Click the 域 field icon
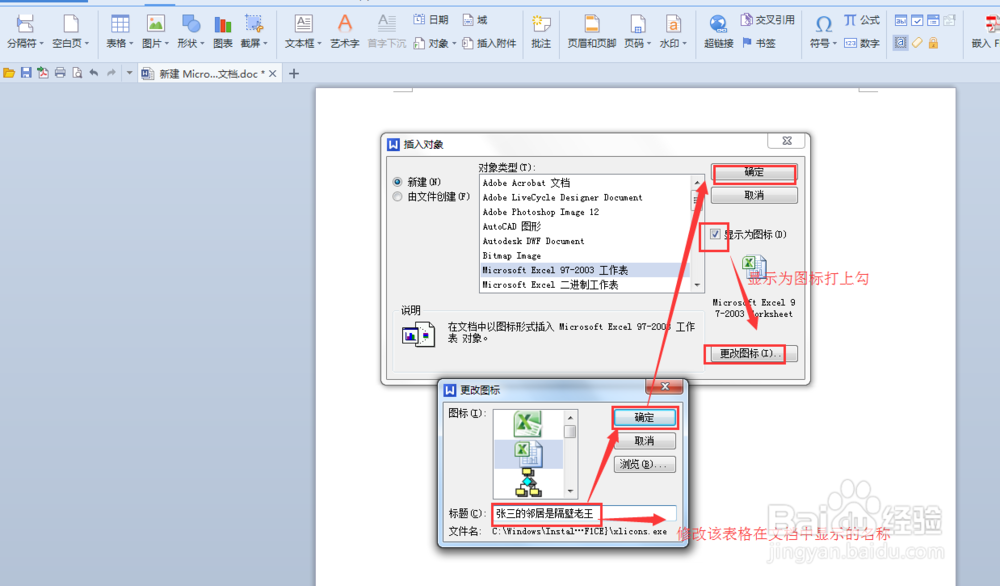Viewport: 1000px width, 586px height. tap(474, 20)
